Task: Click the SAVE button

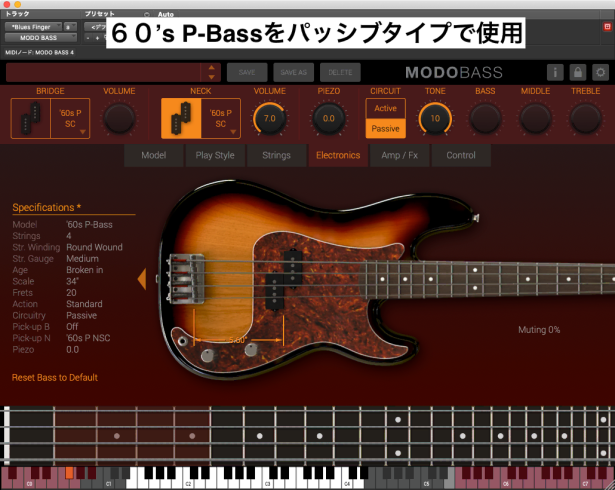Action: [x=247, y=73]
